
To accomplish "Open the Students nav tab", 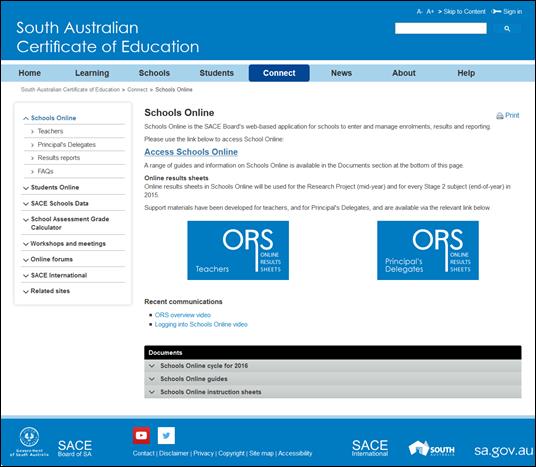I will pos(216,73).
